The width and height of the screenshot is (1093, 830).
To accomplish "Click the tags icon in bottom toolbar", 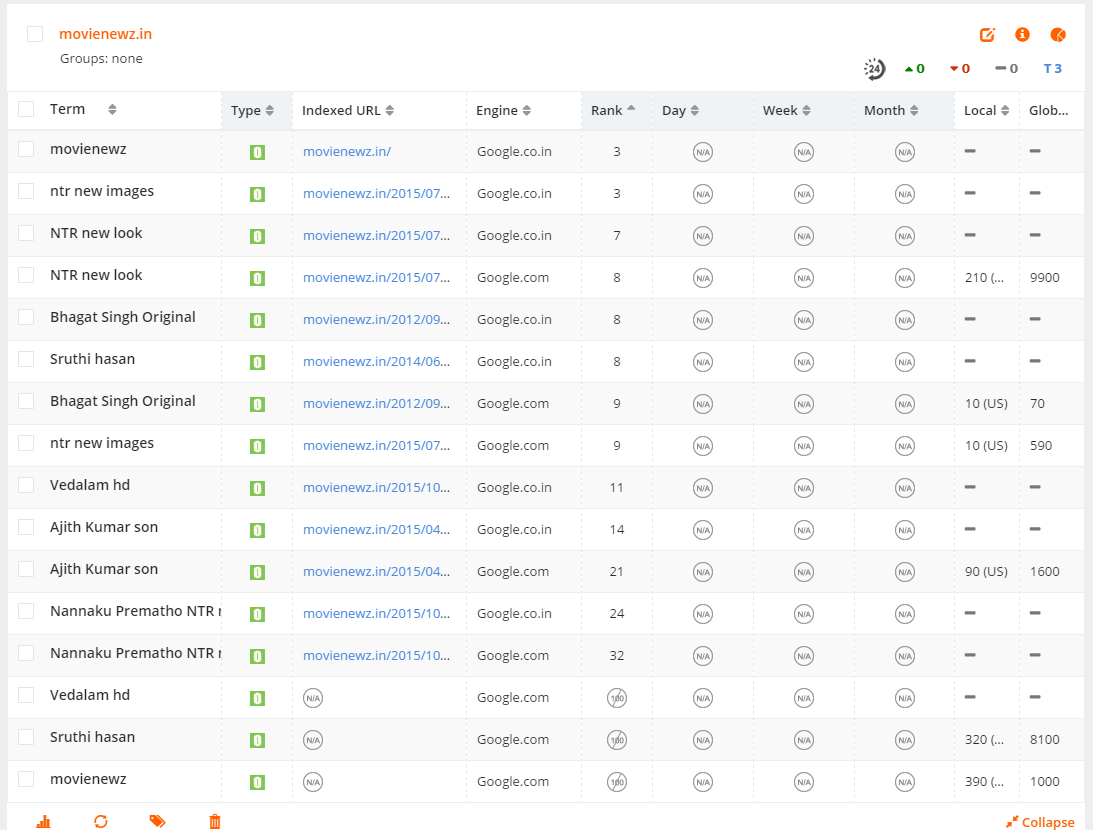I will (158, 822).
